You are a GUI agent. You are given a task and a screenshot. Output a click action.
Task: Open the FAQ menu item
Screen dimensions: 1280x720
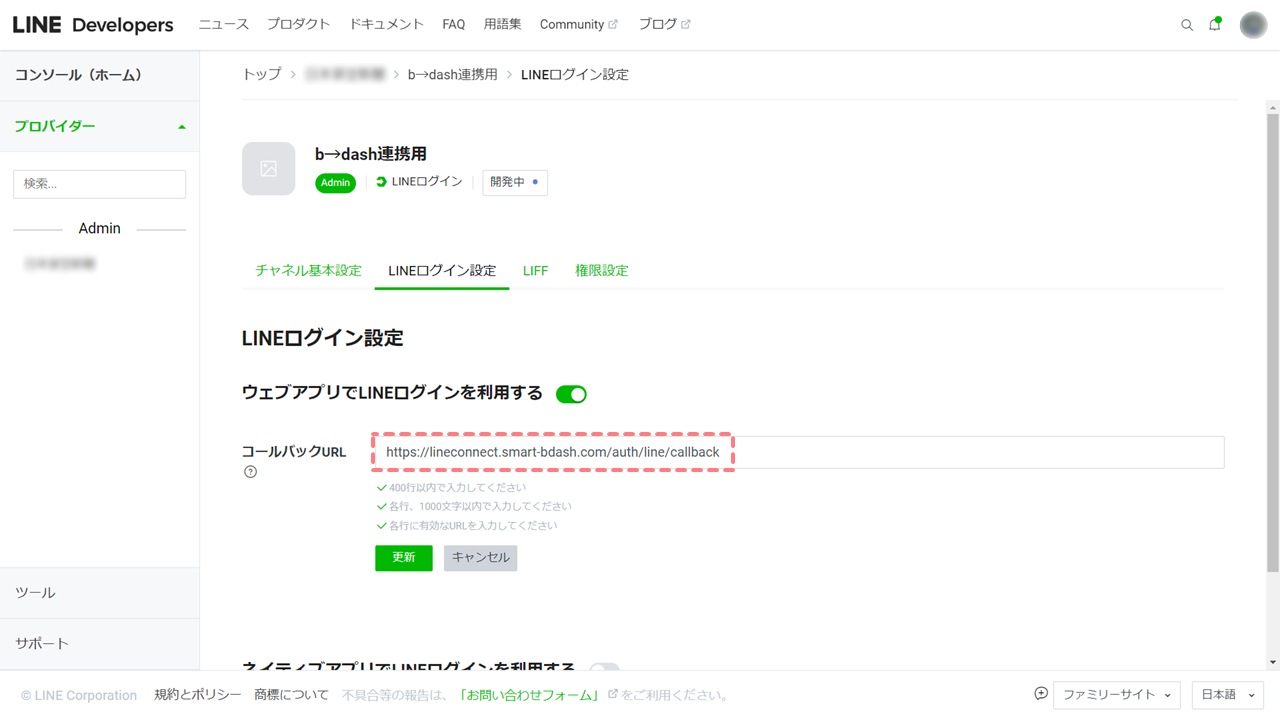coord(453,24)
